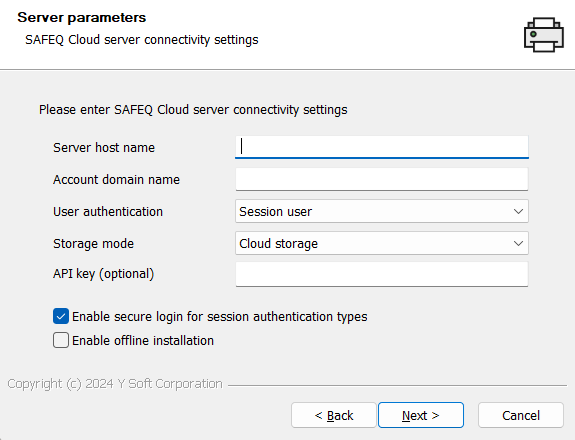Tick the Enable offline installation checkbox
575x440 pixels.
coord(61,340)
